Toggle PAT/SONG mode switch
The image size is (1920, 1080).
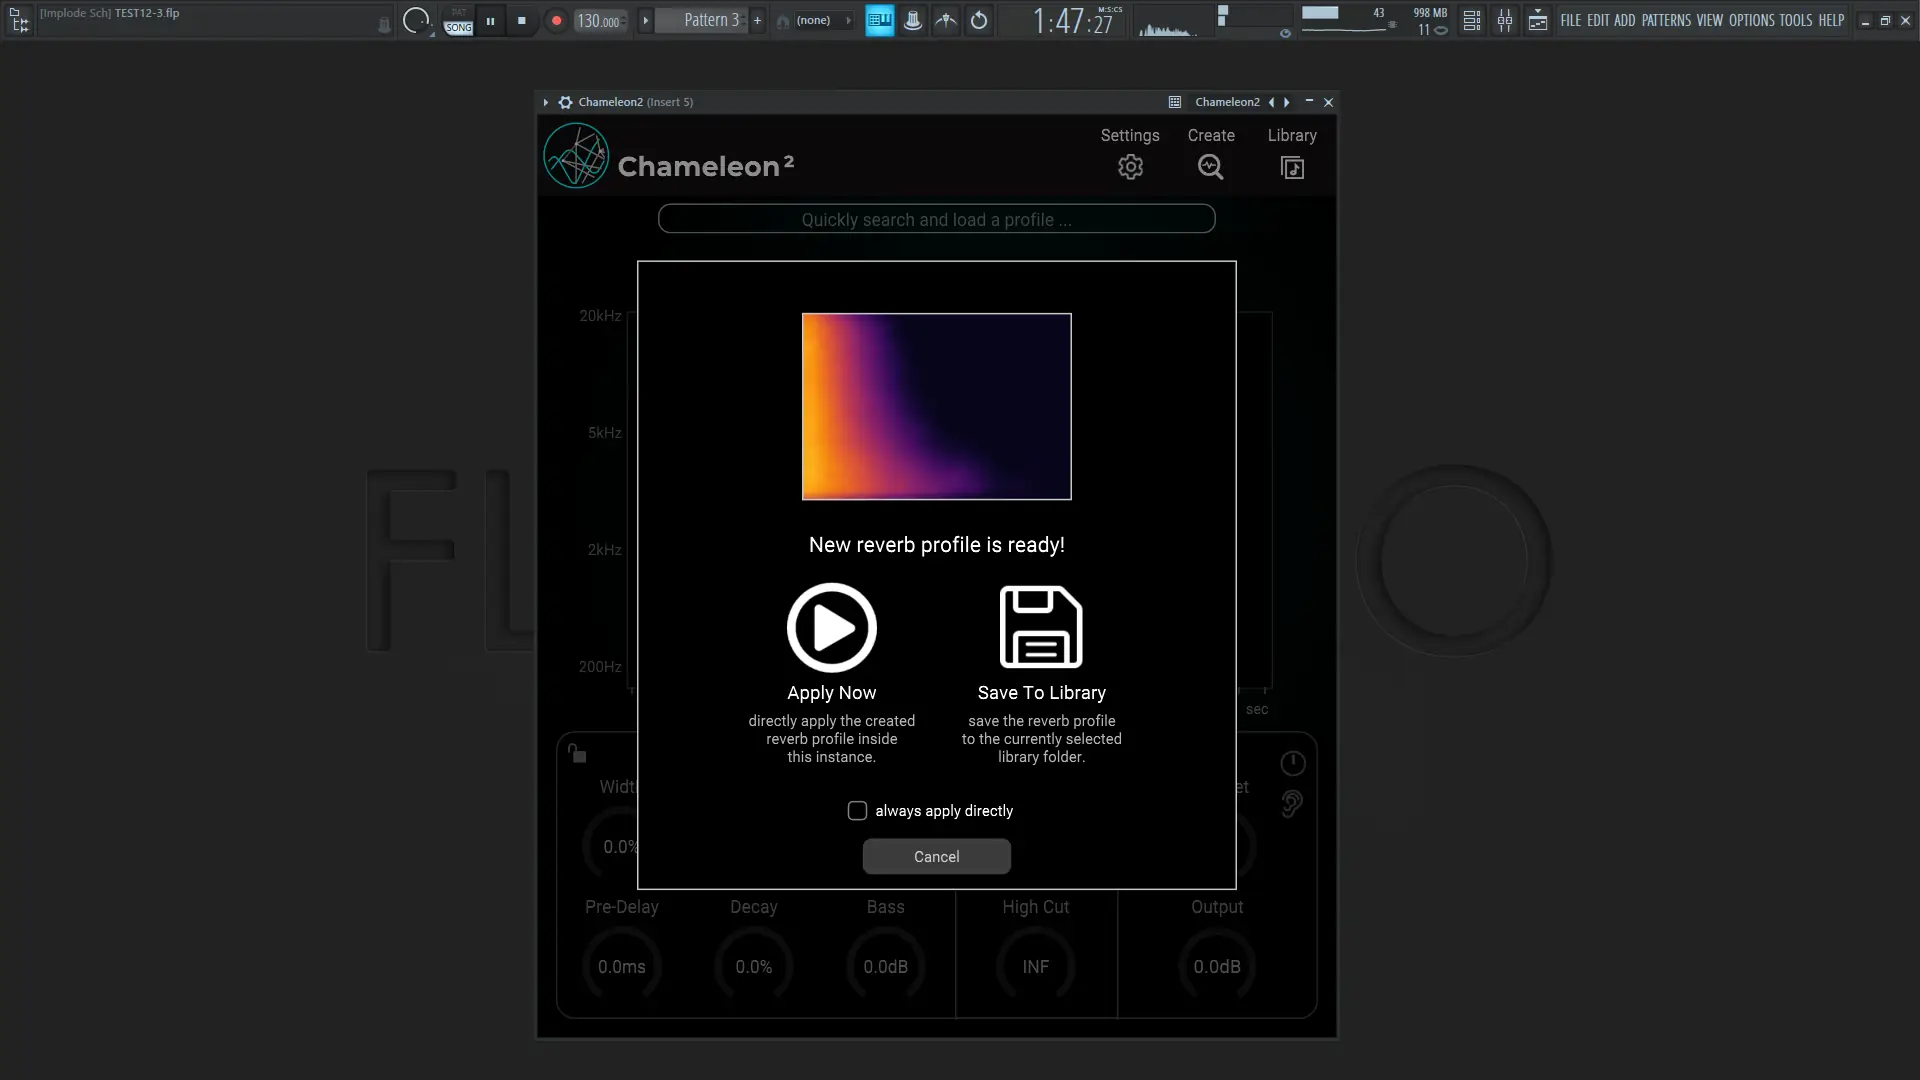pos(458,21)
